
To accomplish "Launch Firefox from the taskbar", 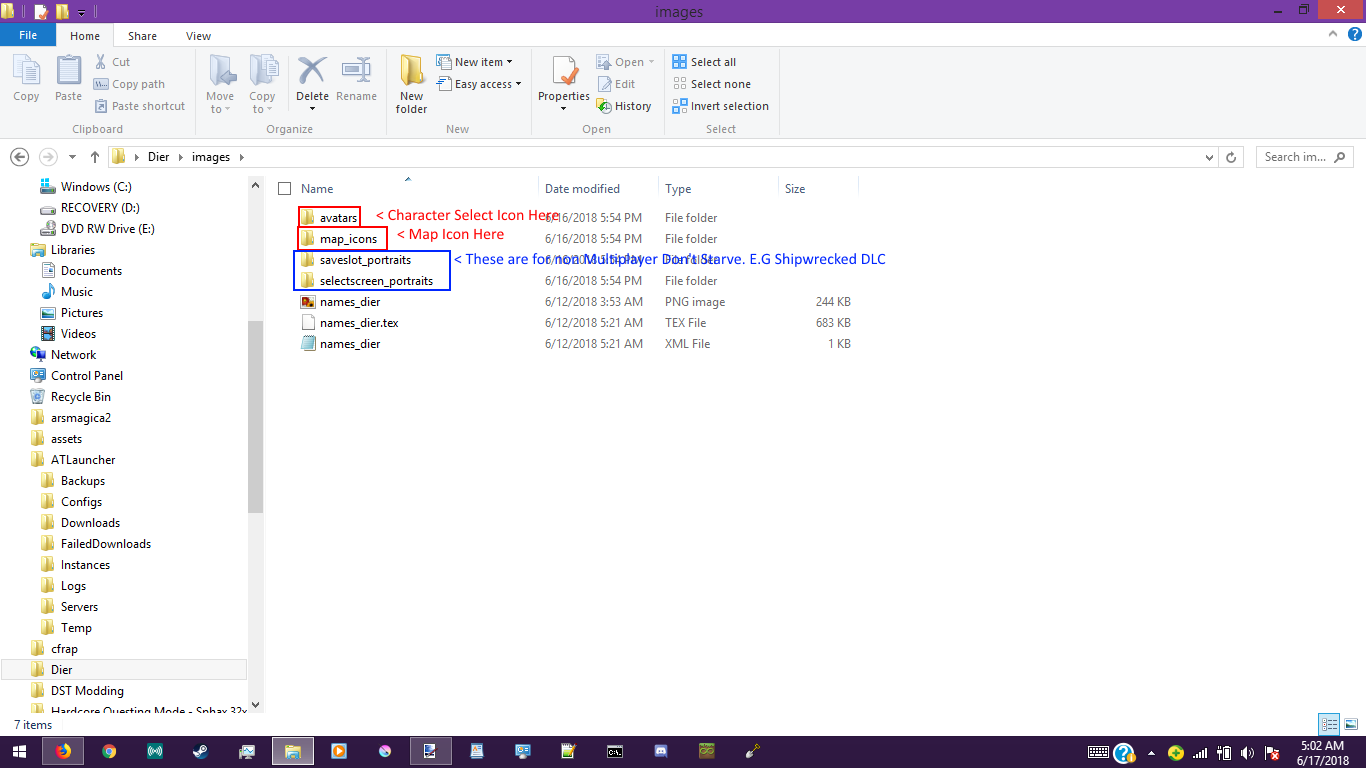I will [x=64, y=751].
